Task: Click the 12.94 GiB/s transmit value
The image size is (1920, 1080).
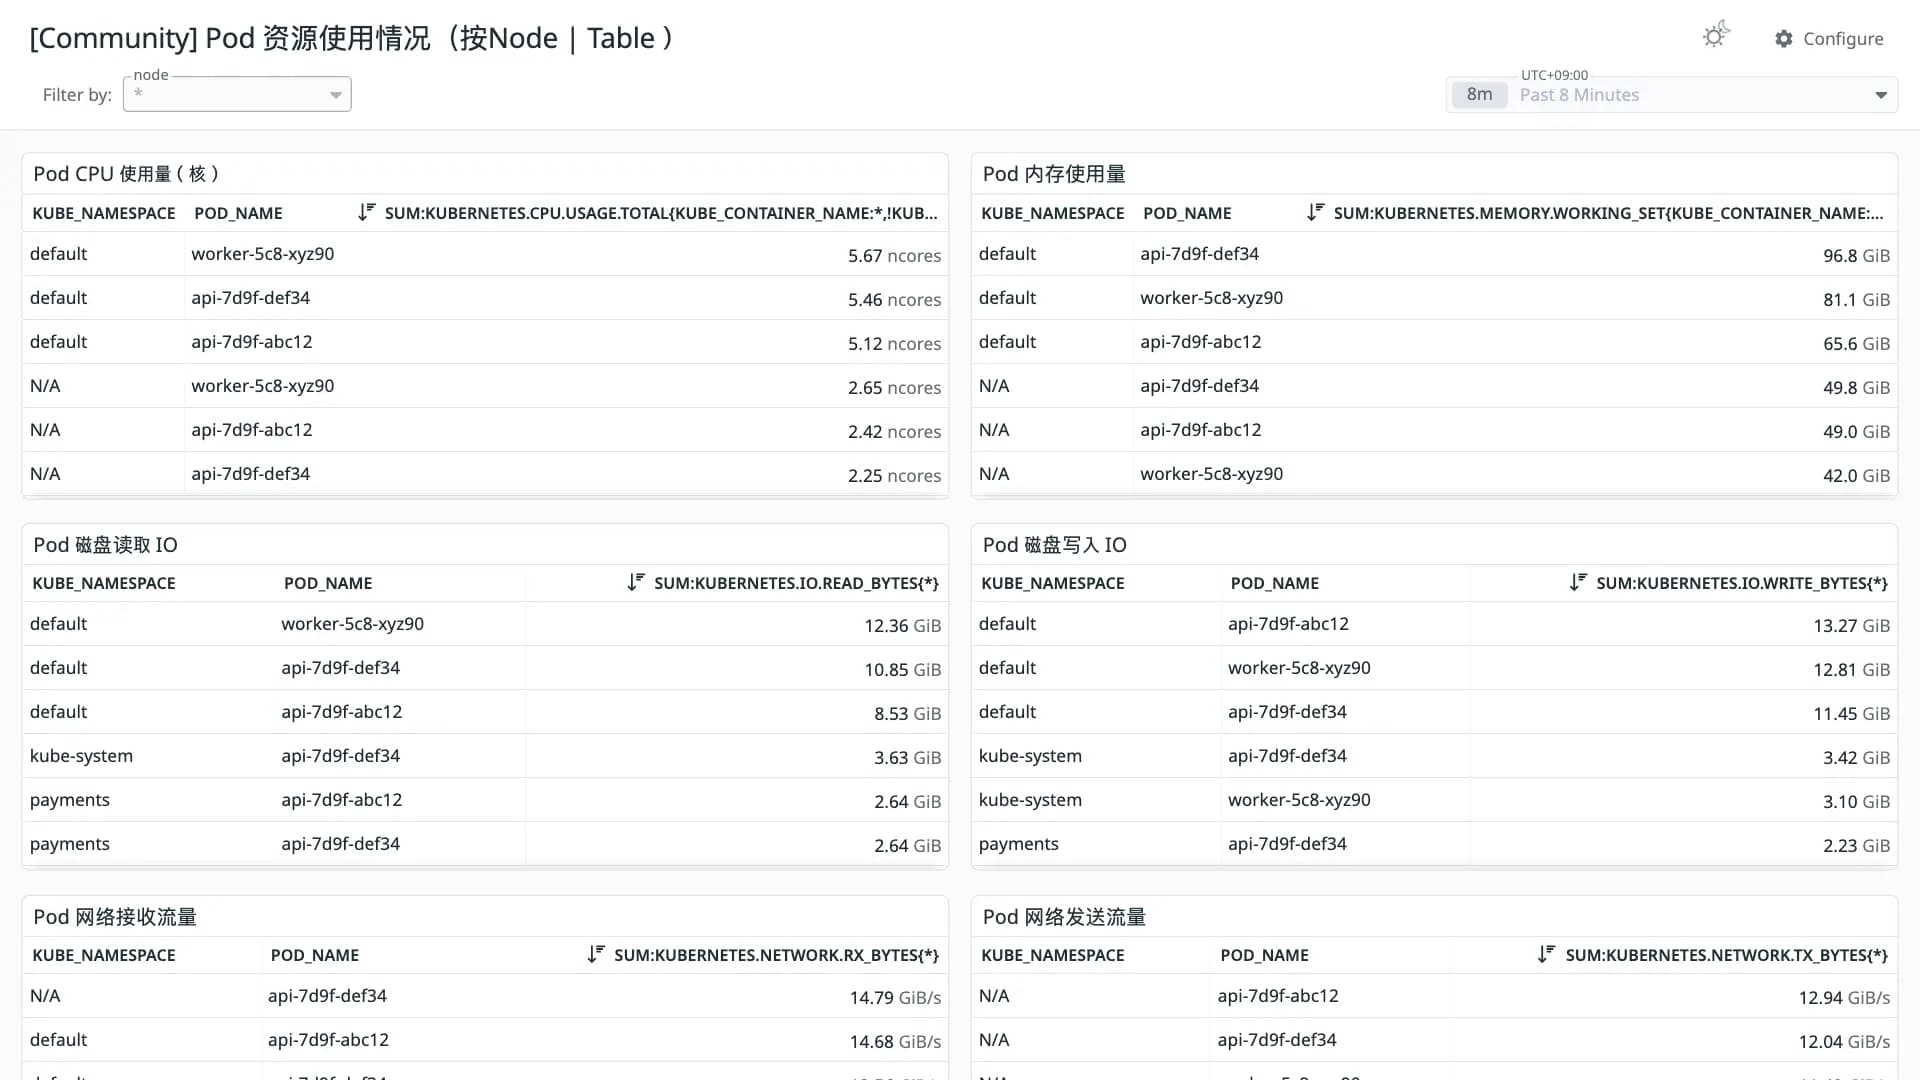Action: pos(1844,998)
